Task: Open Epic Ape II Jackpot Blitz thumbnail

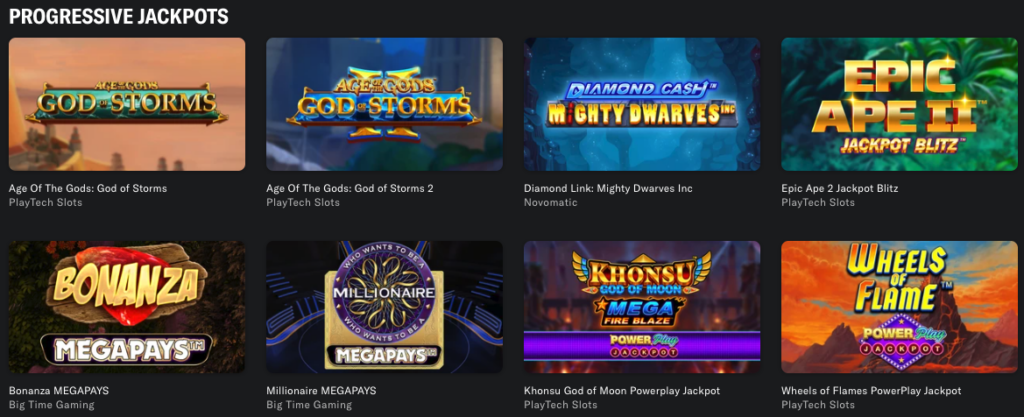Action: [x=899, y=104]
